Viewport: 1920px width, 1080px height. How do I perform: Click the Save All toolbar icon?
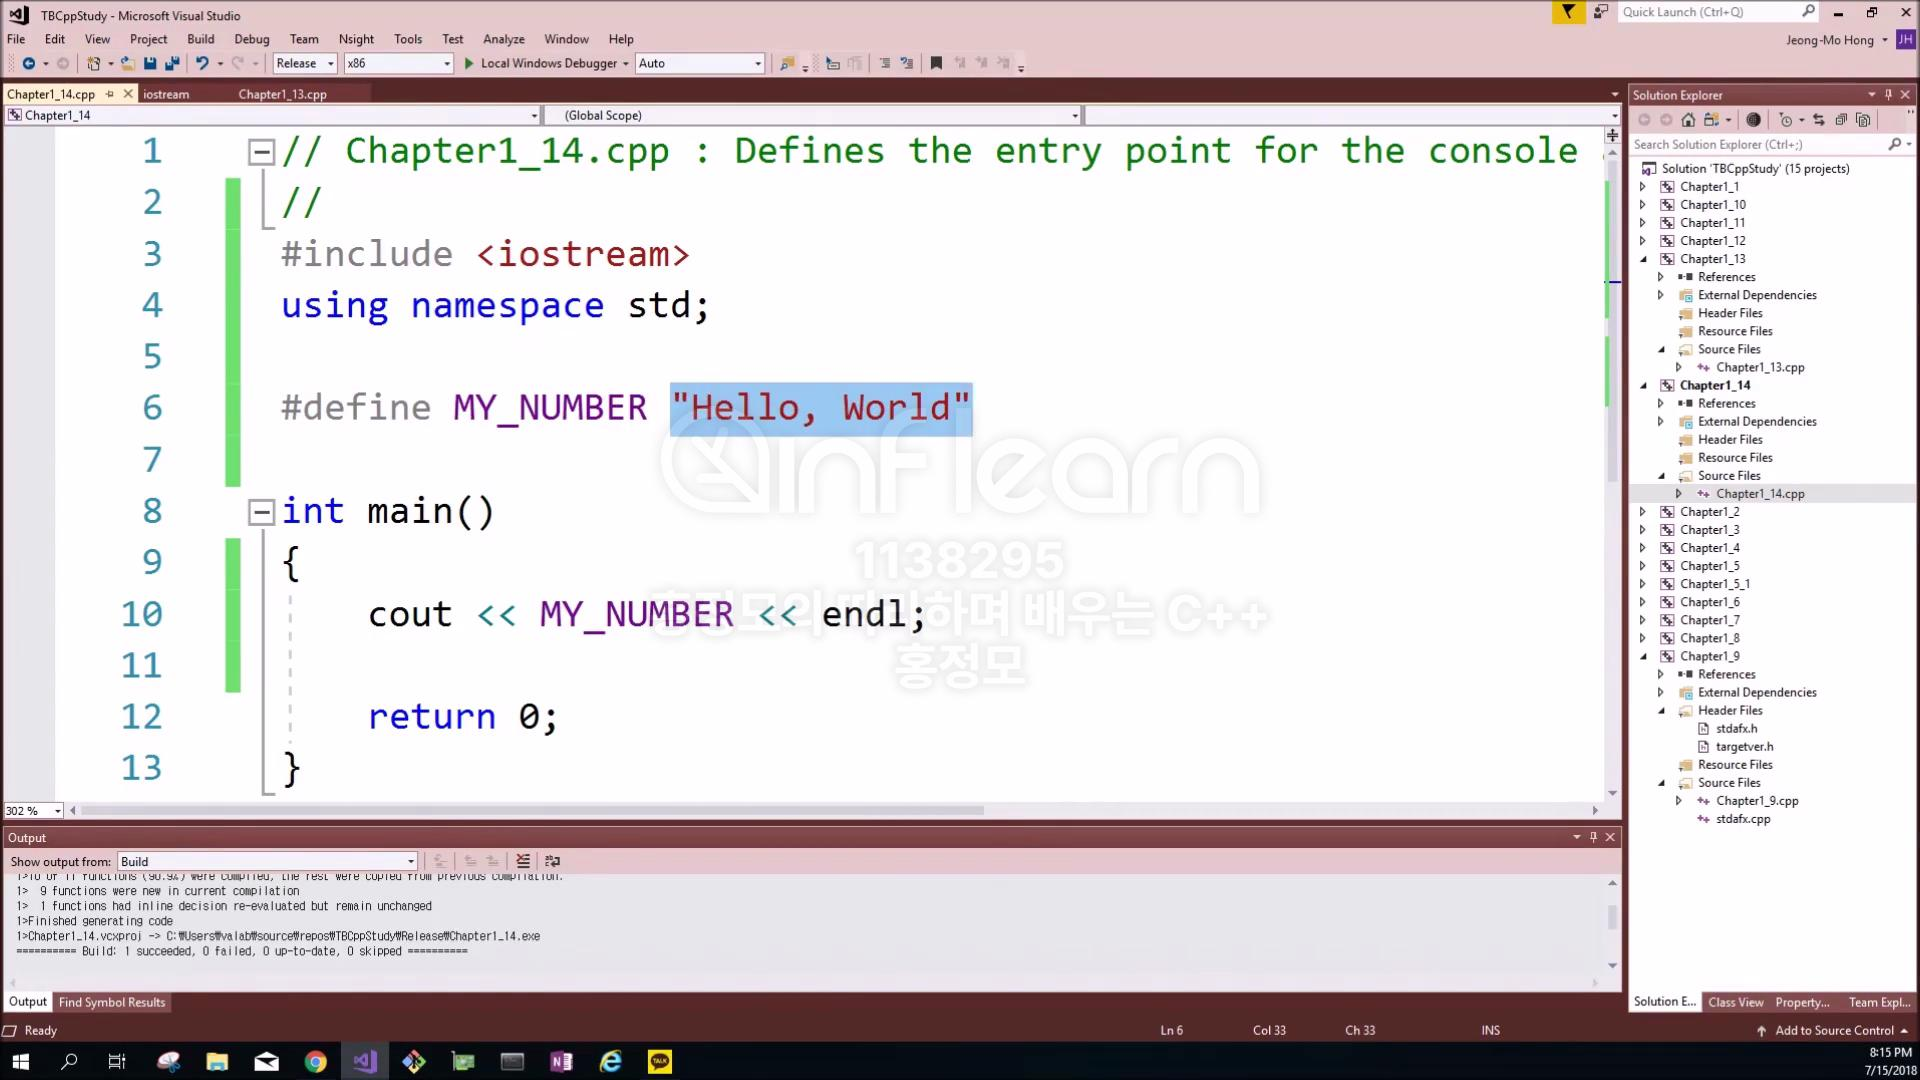[x=172, y=63]
